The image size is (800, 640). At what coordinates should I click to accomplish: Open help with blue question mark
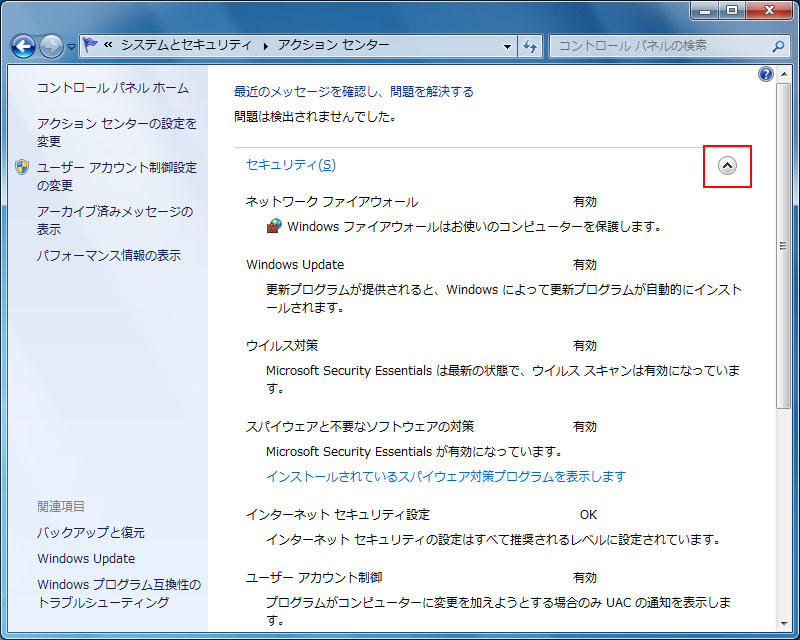[766, 74]
